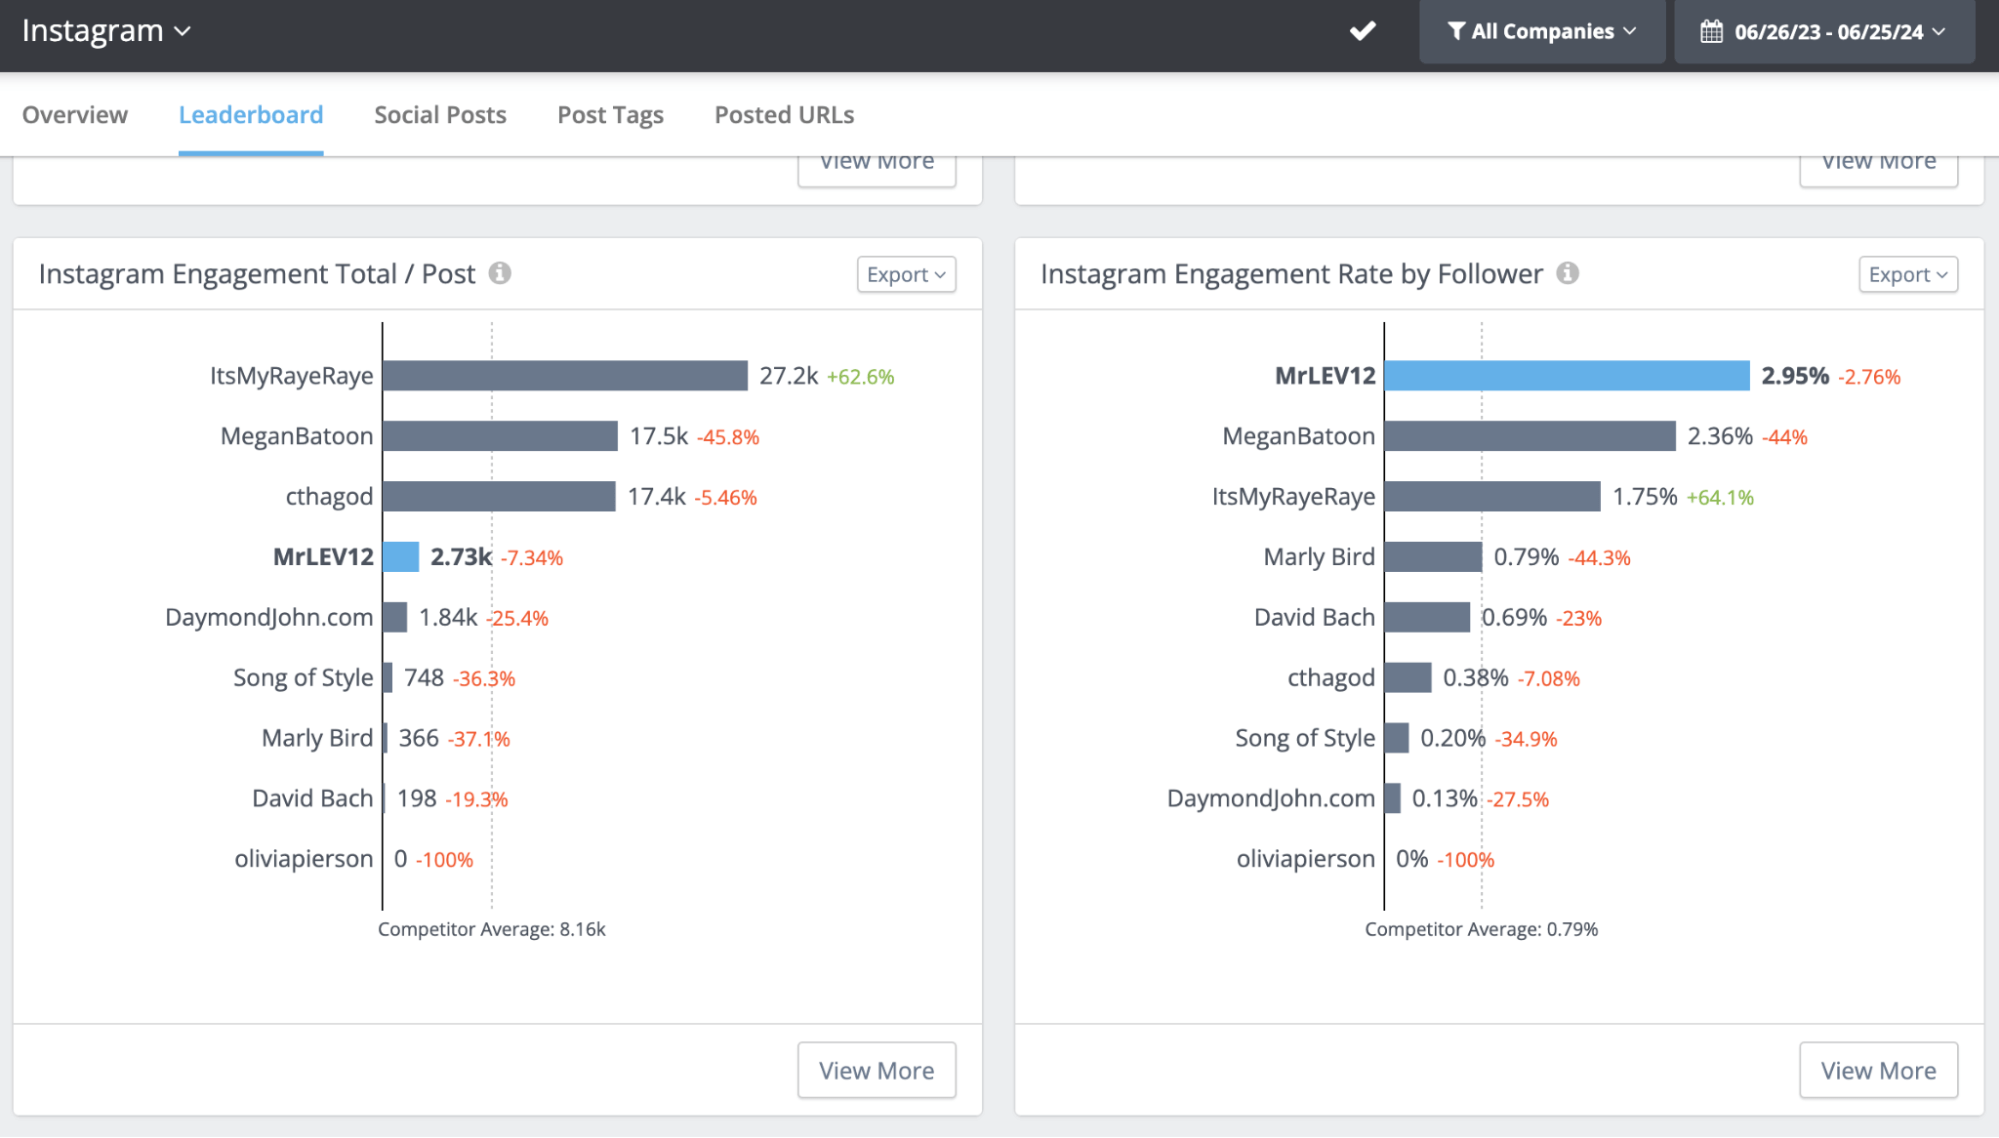Click the info icon next to Instagram Engagement Total / Post
This screenshot has width=1999, height=1138.
(x=502, y=272)
